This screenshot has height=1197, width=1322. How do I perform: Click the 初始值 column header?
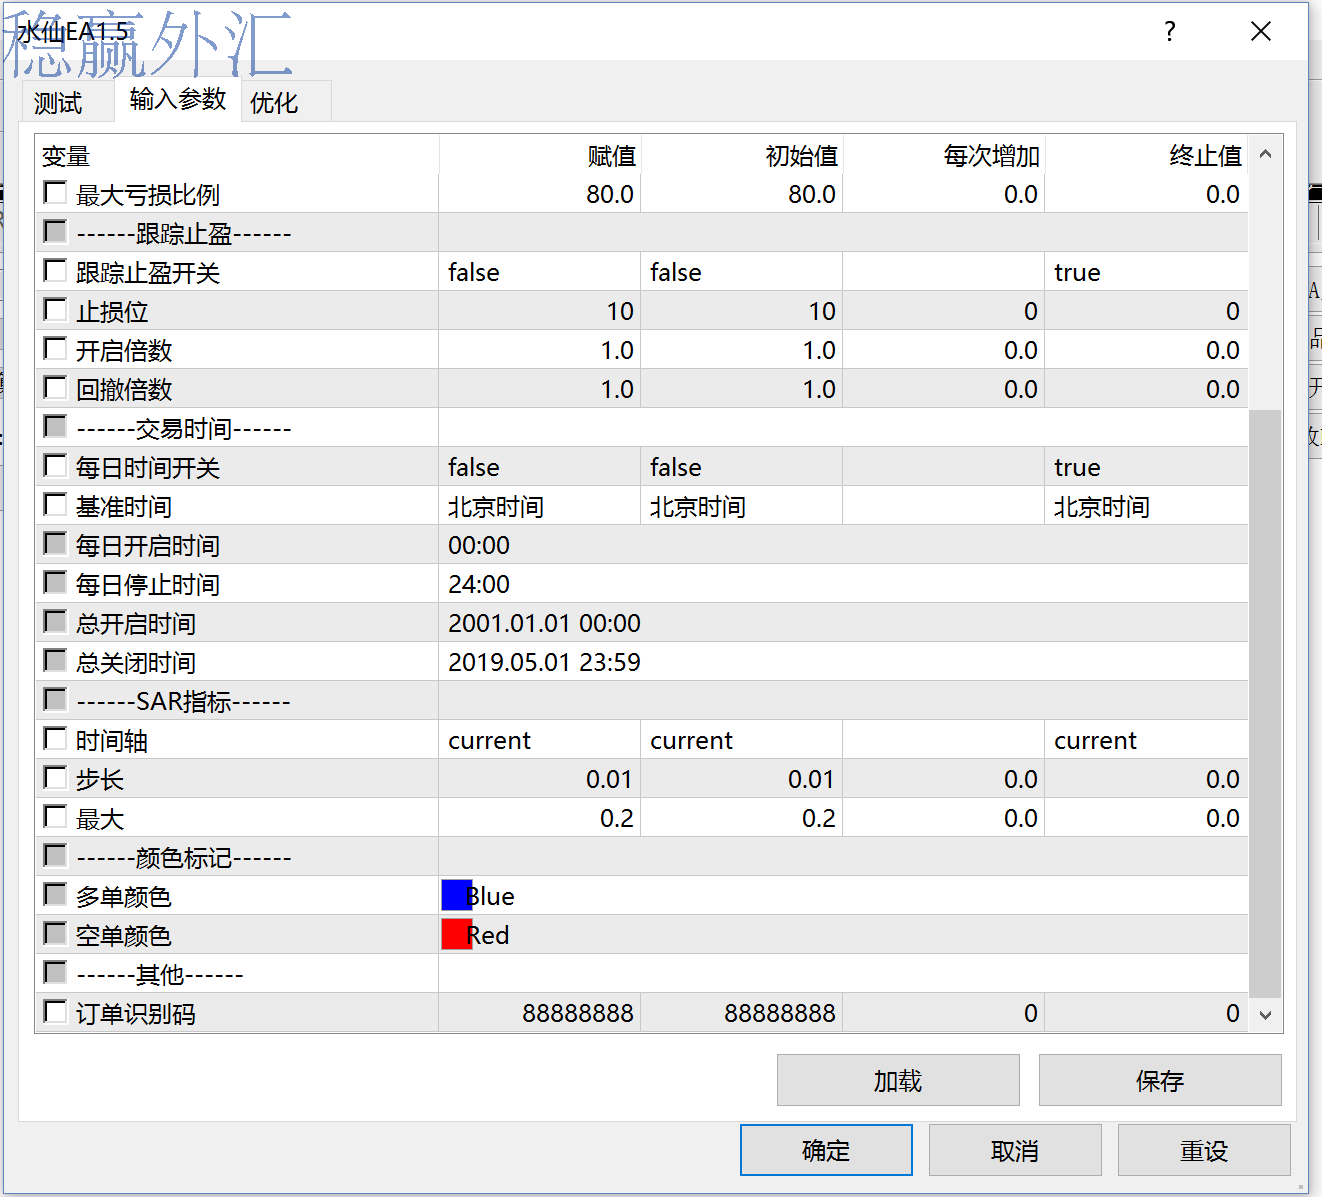point(741,155)
